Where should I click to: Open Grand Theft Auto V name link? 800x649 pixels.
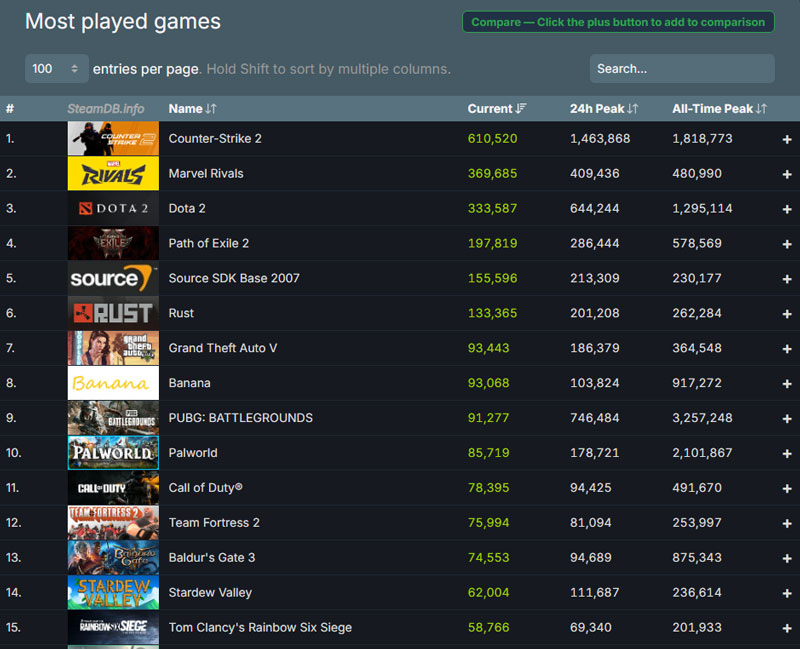pos(223,348)
